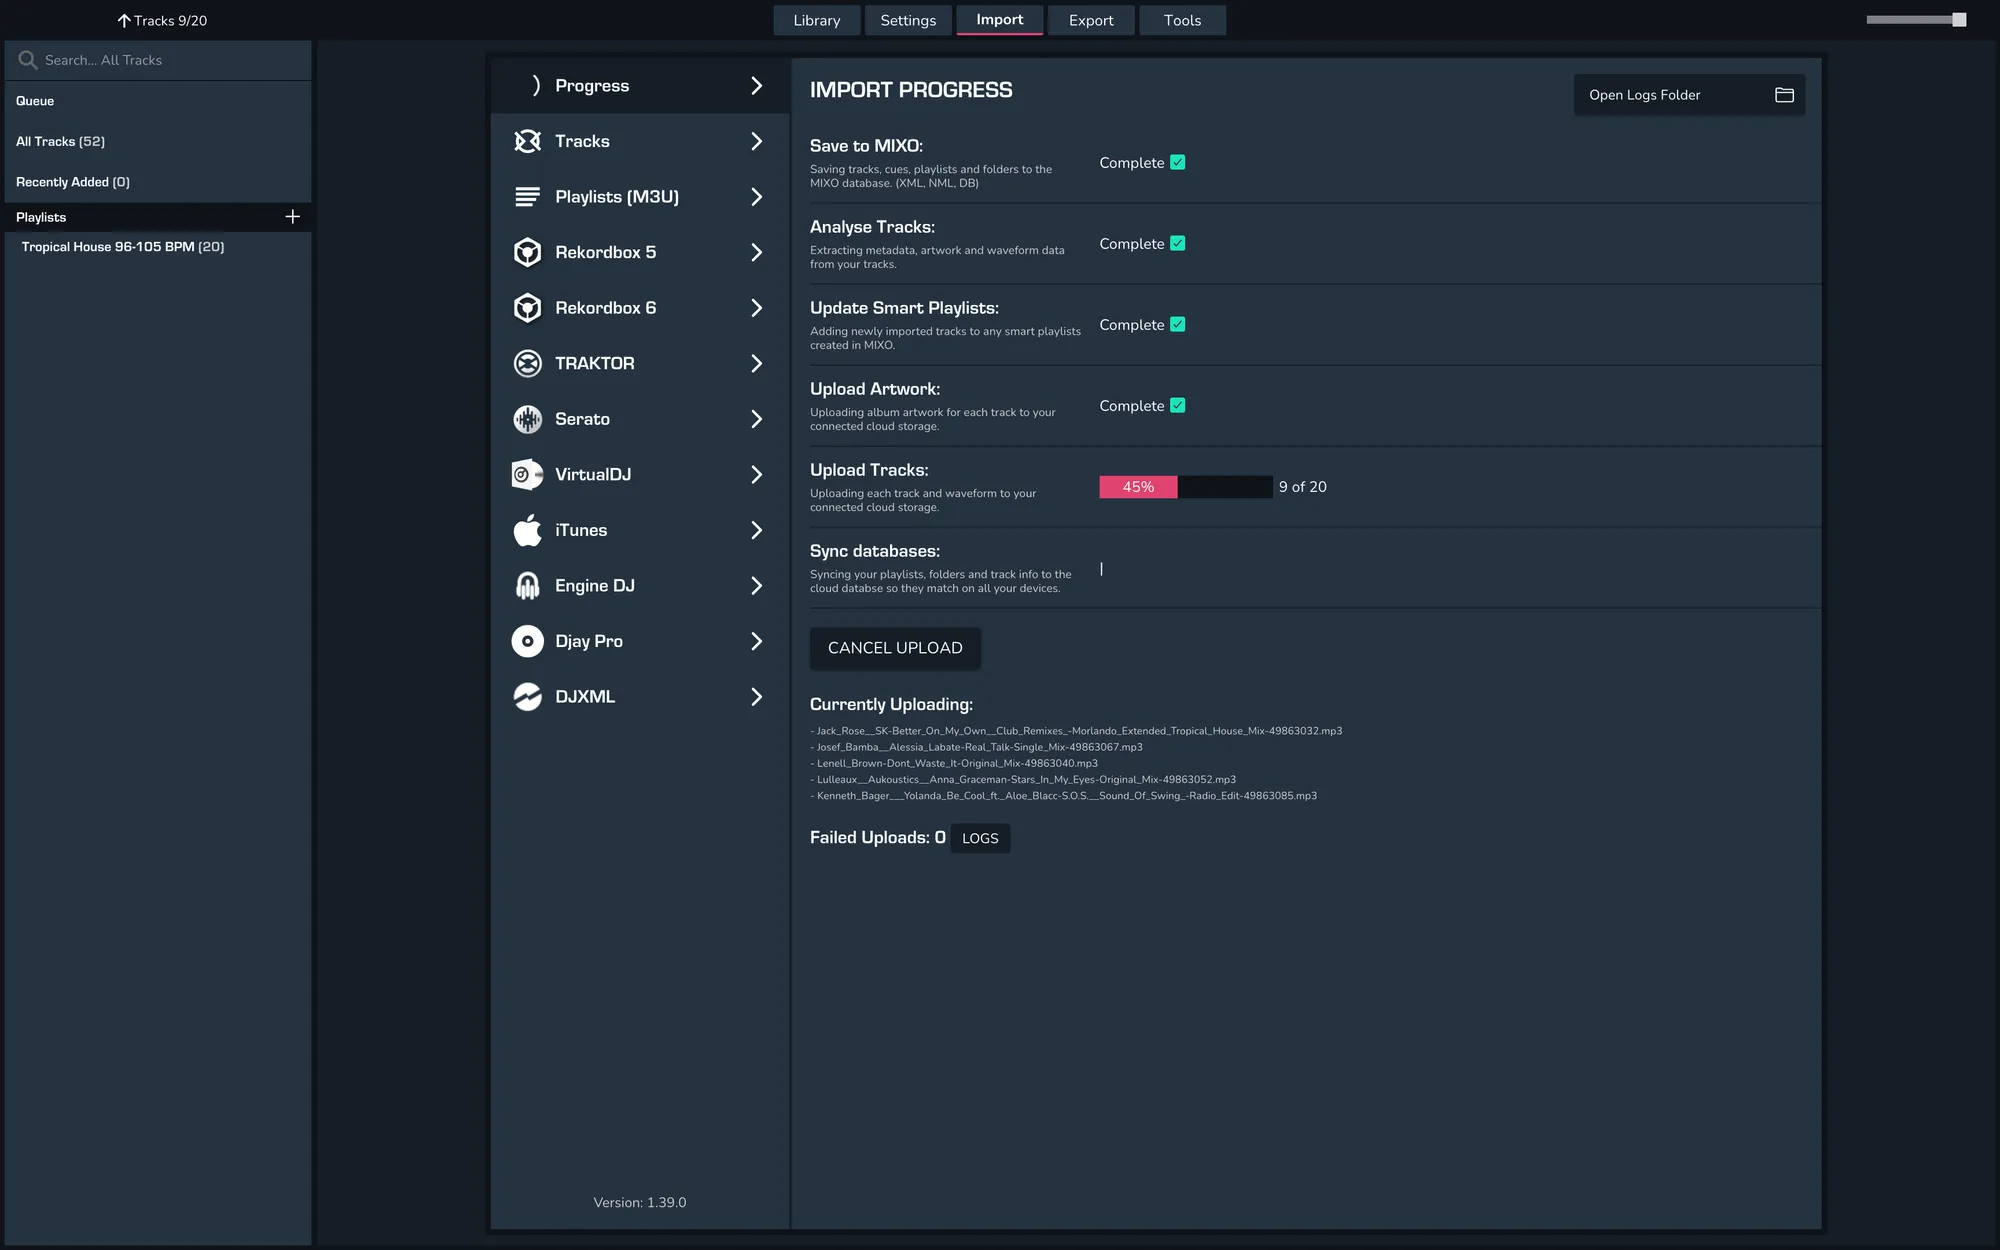Open the Library tab
Screen dimensions: 2000x1250
pos(816,20)
